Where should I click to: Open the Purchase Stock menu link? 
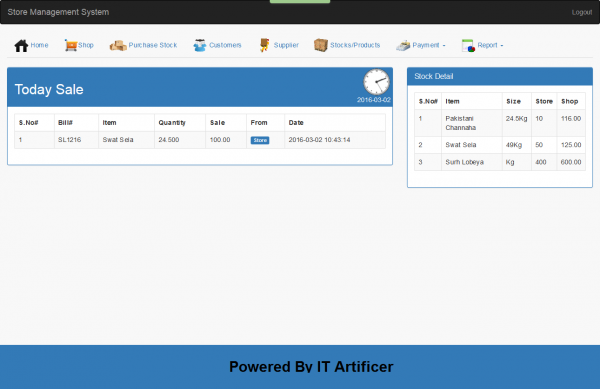(x=153, y=45)
